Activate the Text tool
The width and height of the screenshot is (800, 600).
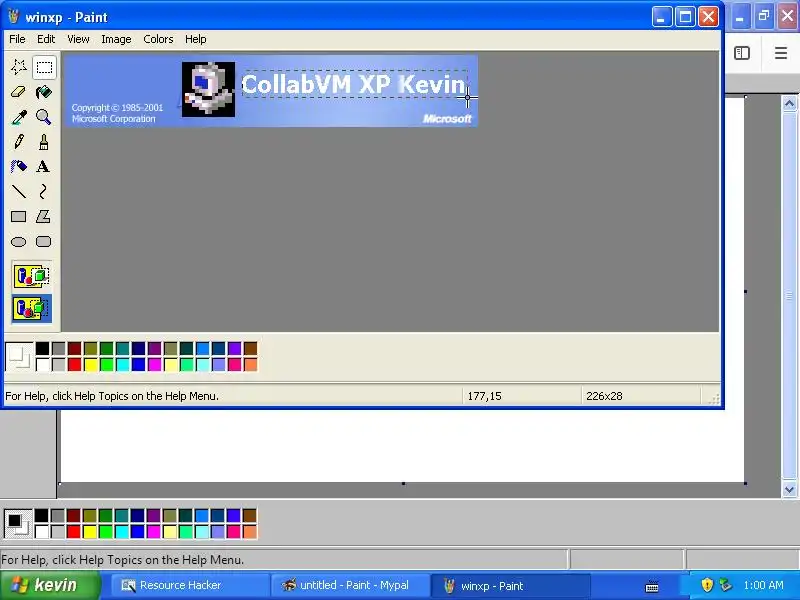point(44,166)
